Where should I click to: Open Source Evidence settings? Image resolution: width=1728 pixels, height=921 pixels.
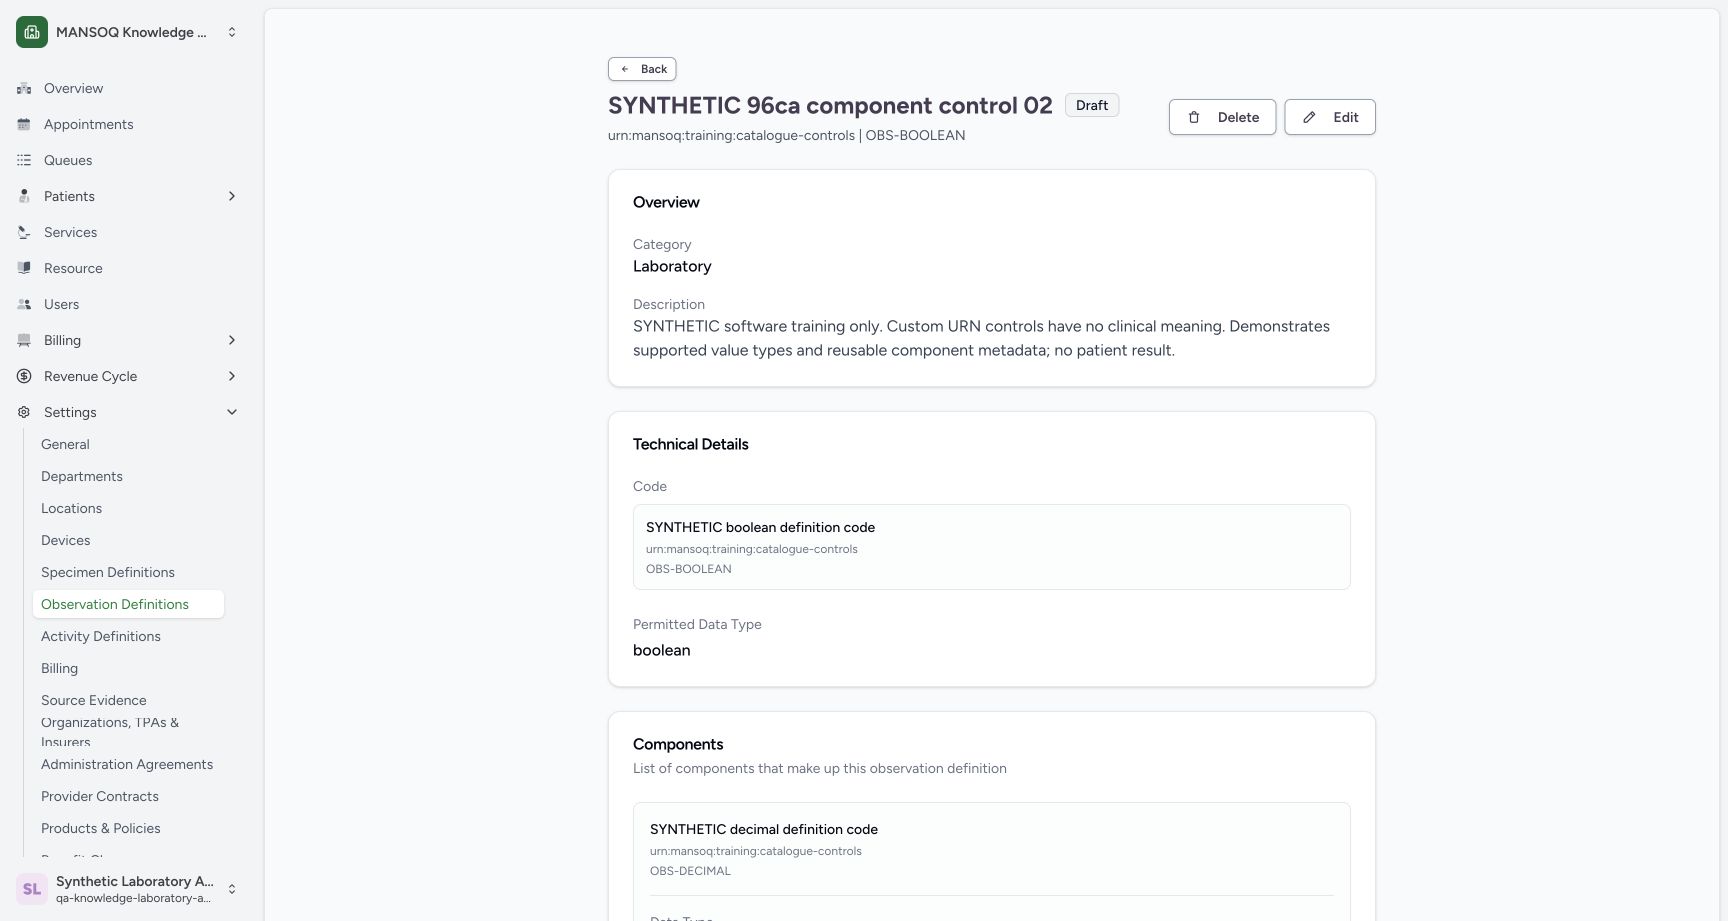(x=128, y=700)
